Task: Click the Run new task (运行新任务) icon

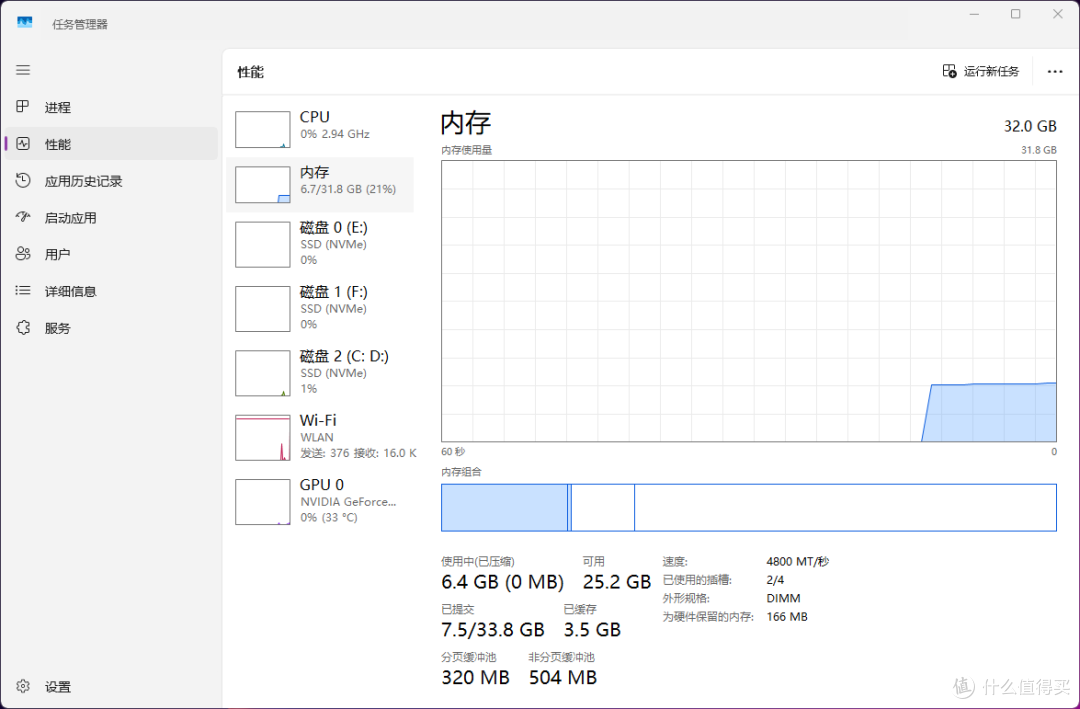Action: 949,71
